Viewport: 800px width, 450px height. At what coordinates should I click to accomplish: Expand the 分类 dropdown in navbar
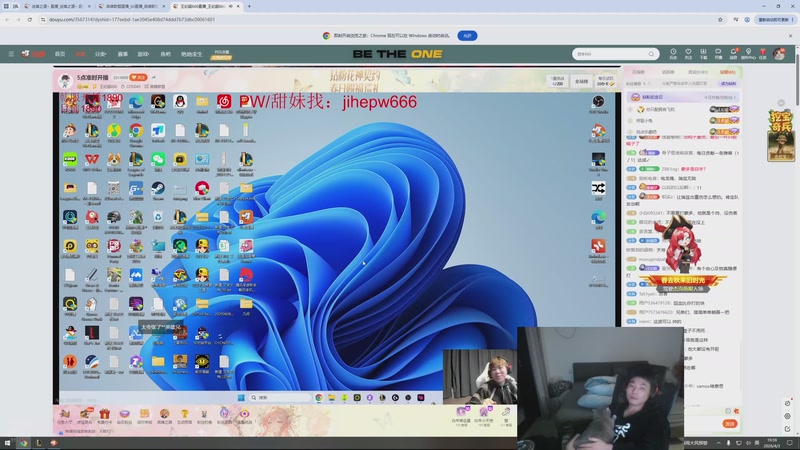pyautogui.click(x=101, y=54)
